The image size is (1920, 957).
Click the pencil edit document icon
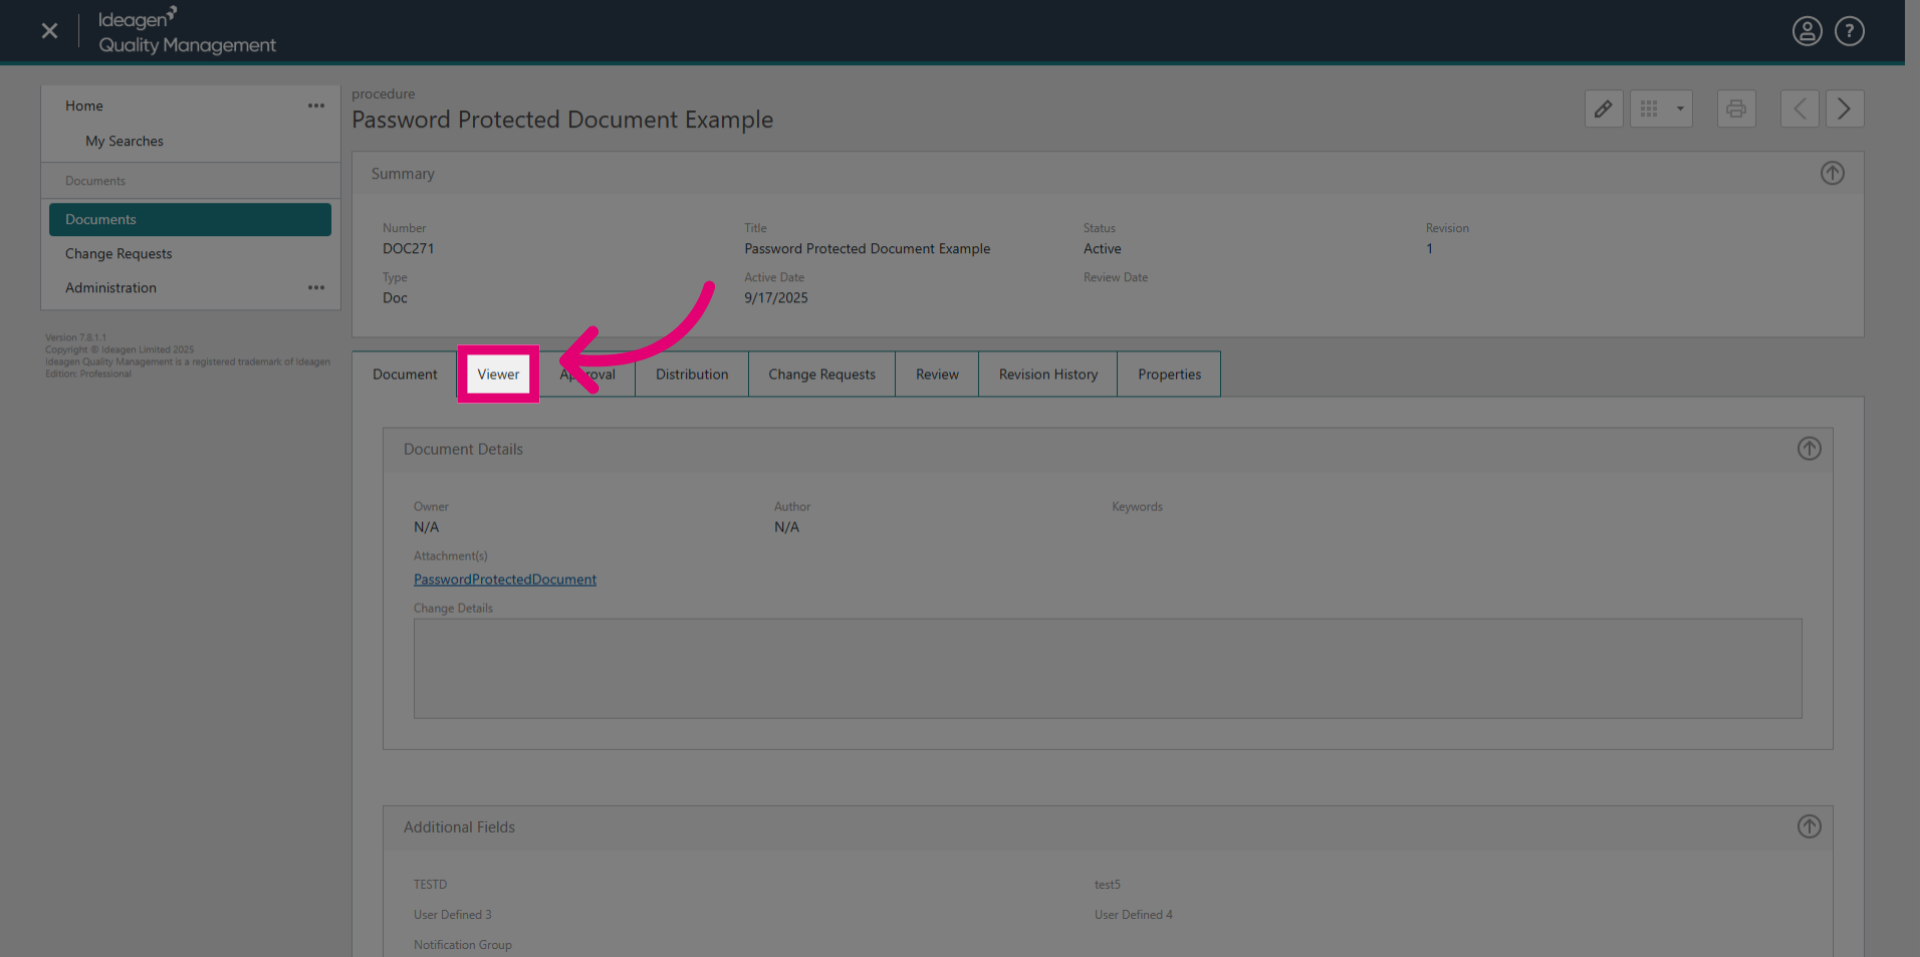[x=1603, y=109]
